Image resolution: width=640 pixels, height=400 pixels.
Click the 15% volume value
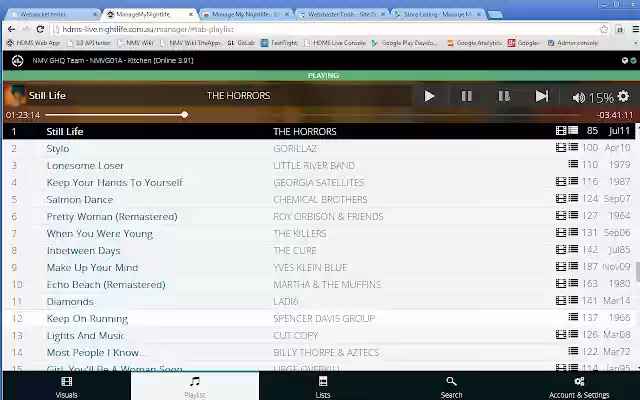[601, 98]
